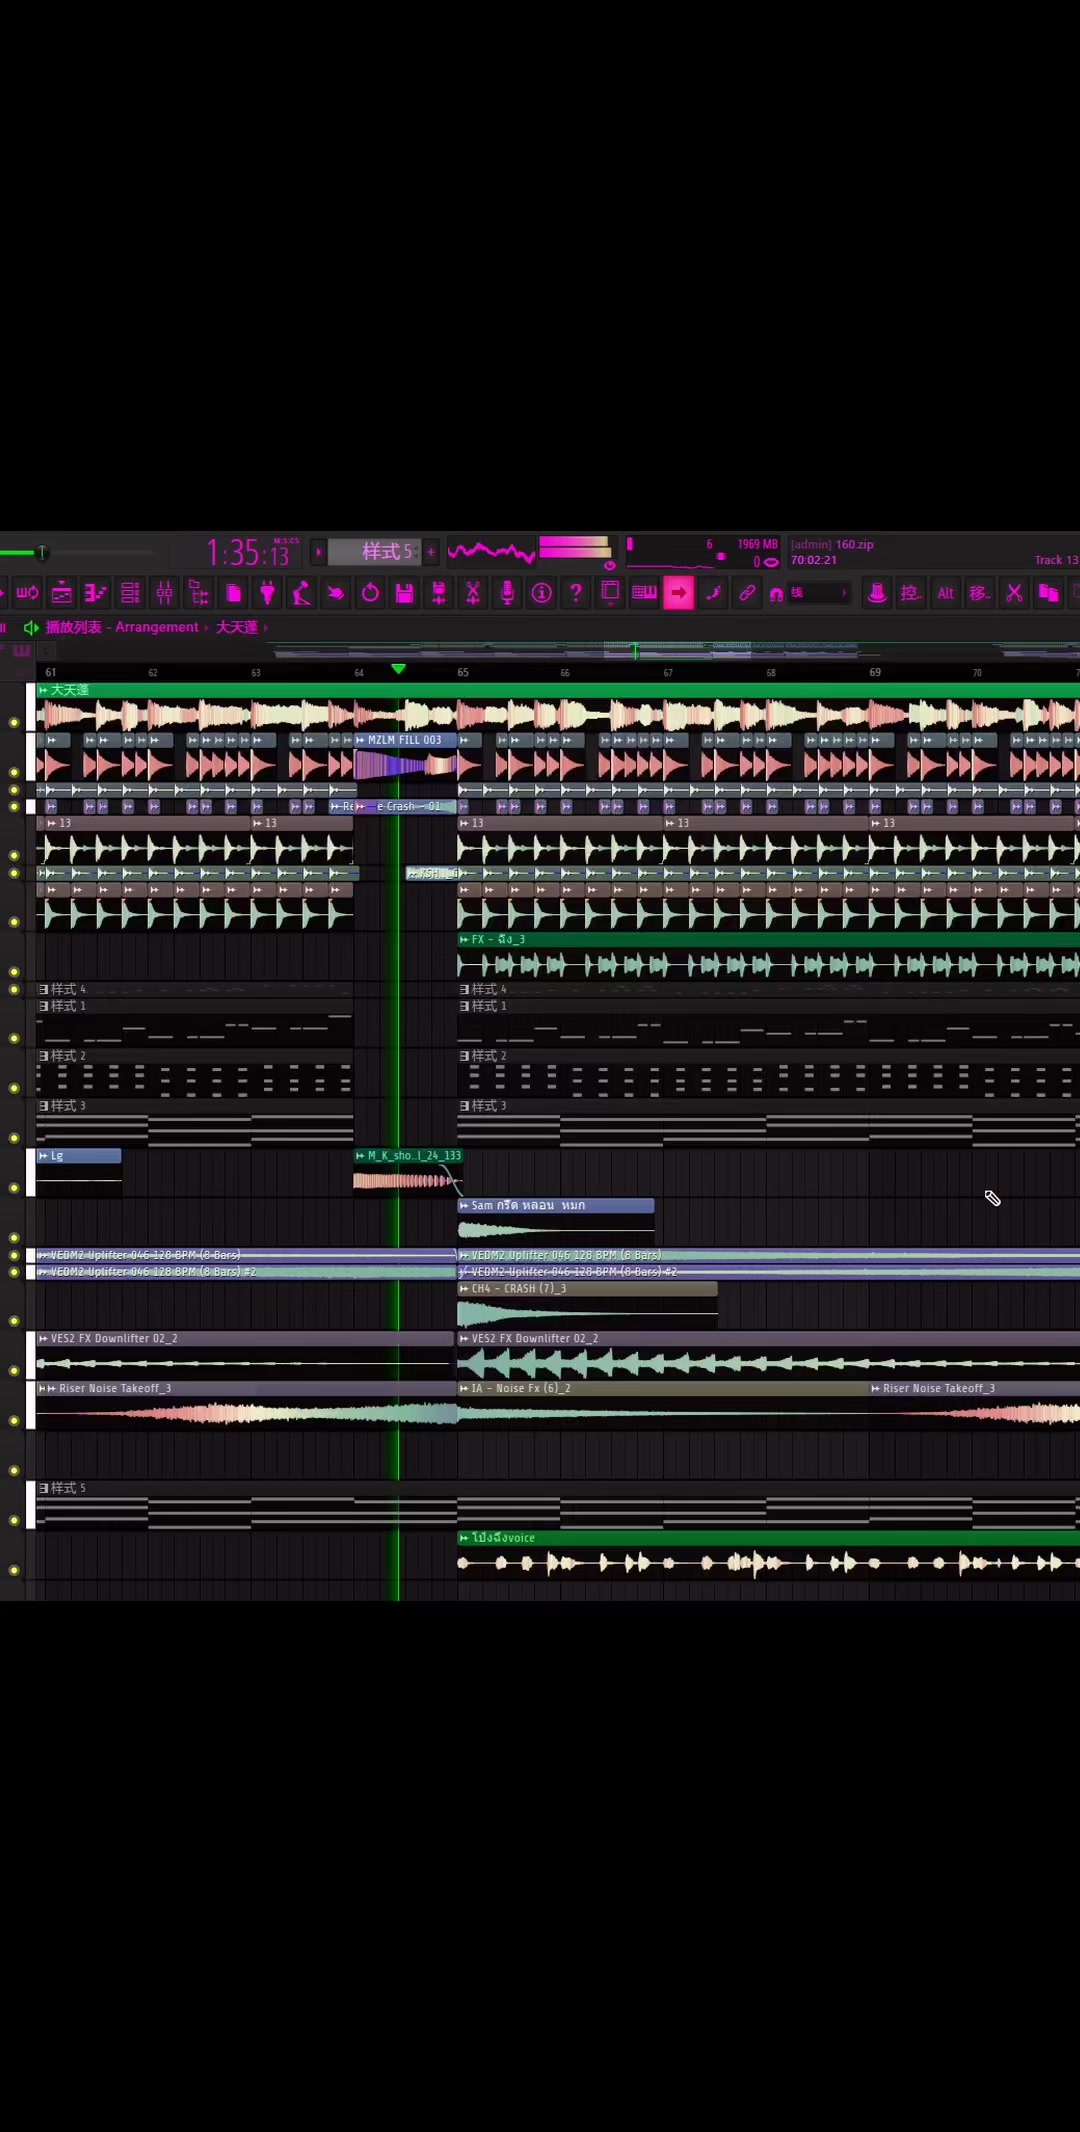
Task: Open CH4 - CRASH (7)_3 clip menu arrow
Action: (464, 1289)
